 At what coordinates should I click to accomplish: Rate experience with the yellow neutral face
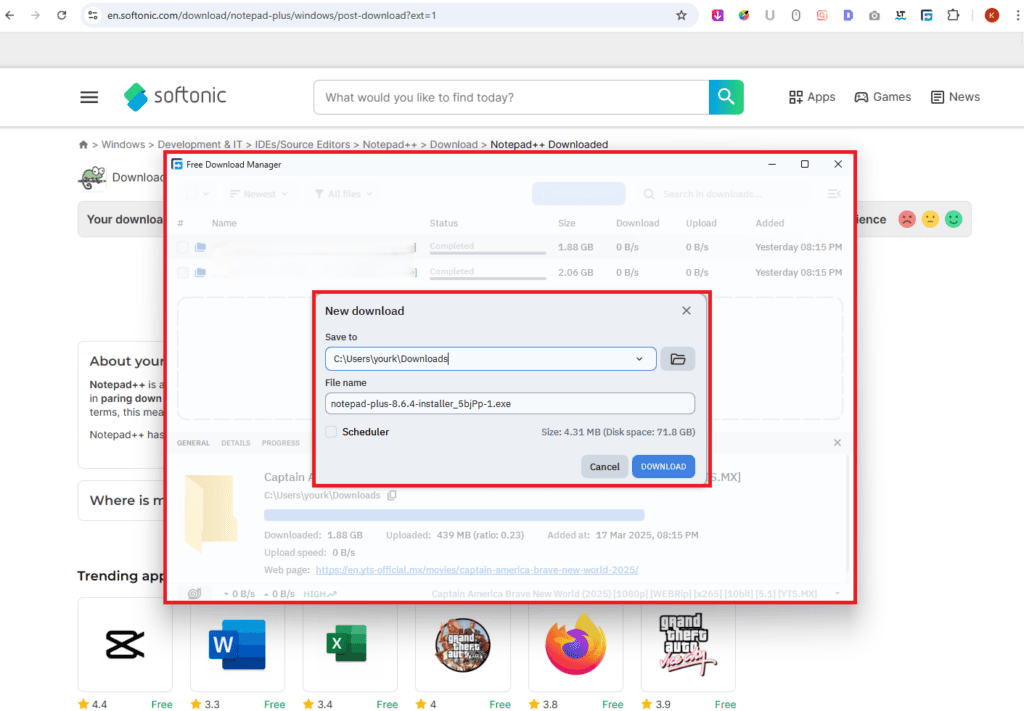click(930, 219)
